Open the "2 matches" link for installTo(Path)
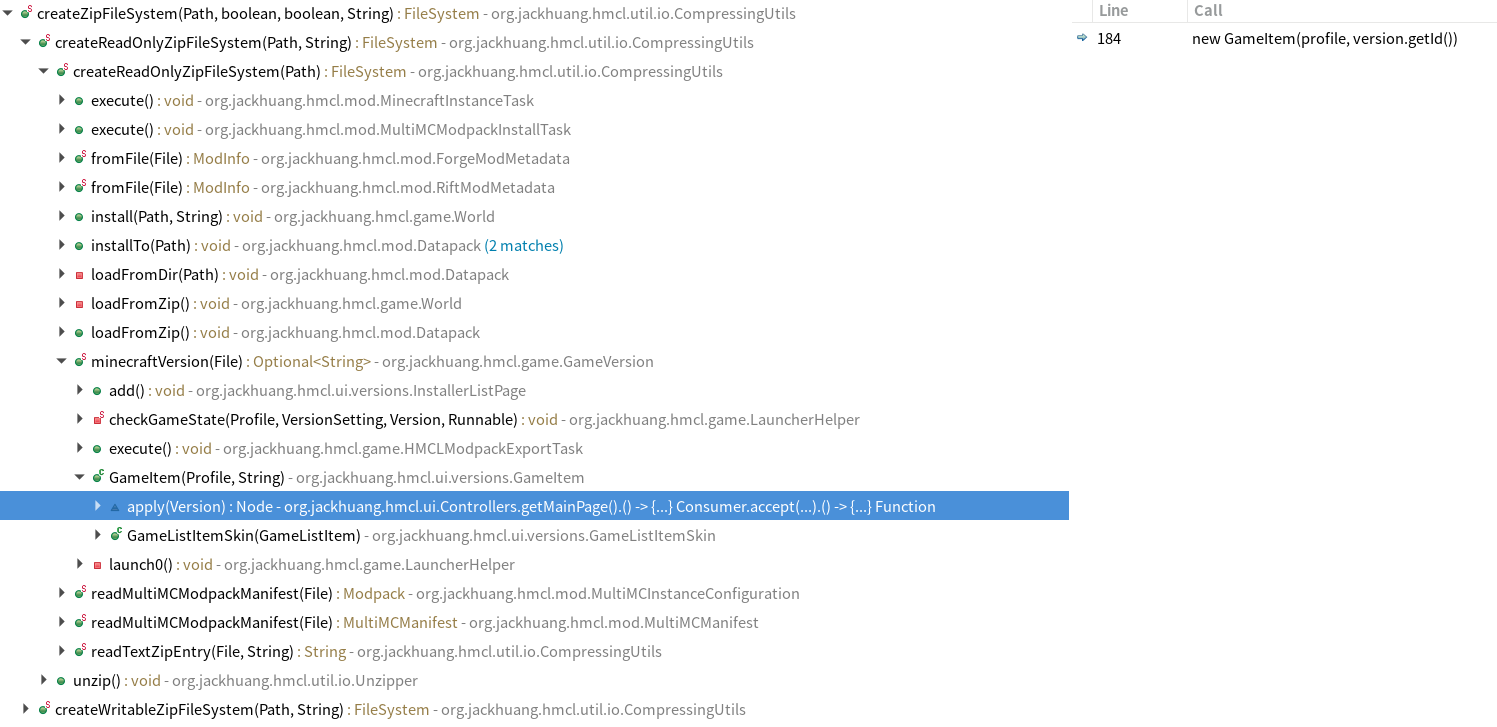The image size is (1497, 727). (x=523, y=245)
